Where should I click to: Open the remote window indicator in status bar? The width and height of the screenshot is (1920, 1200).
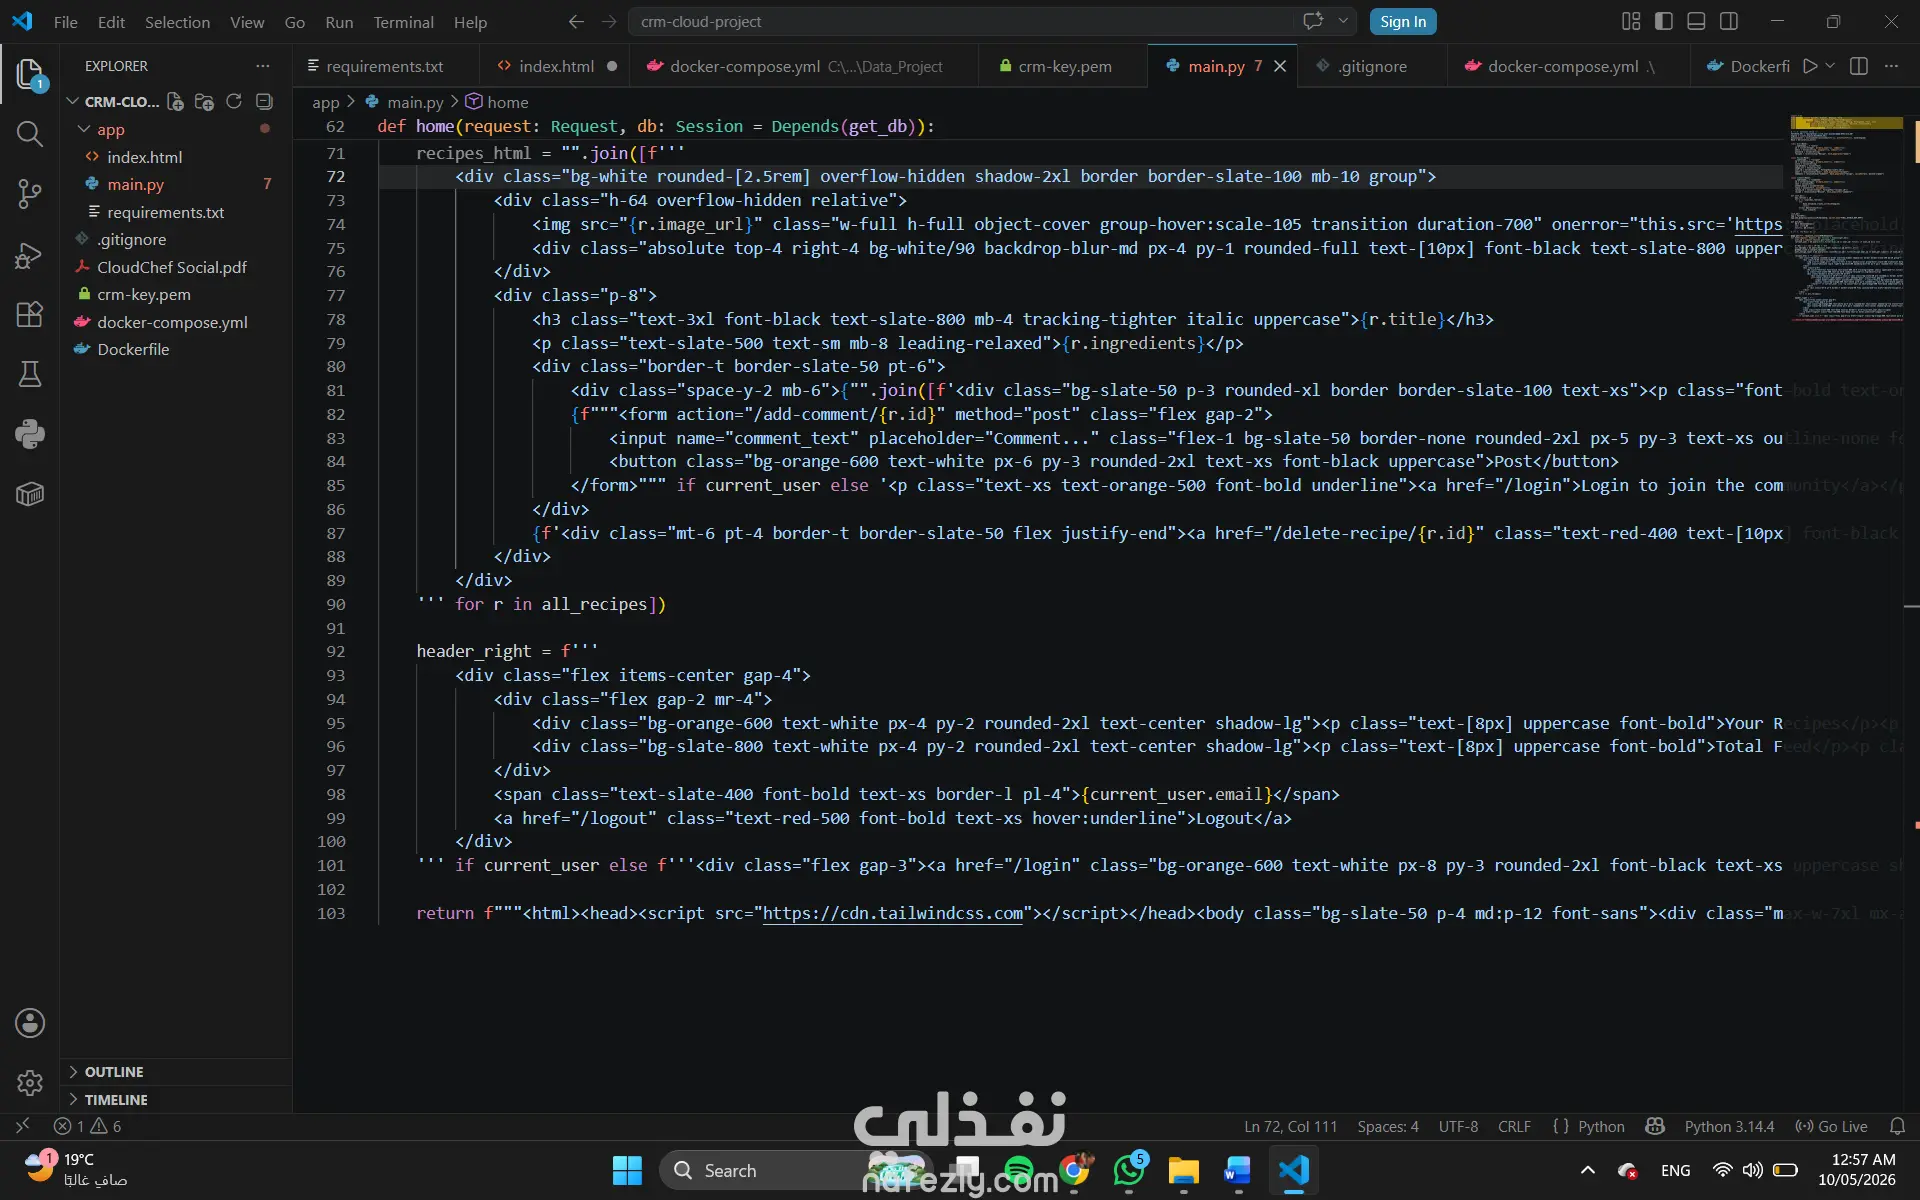click(22, 1126)
